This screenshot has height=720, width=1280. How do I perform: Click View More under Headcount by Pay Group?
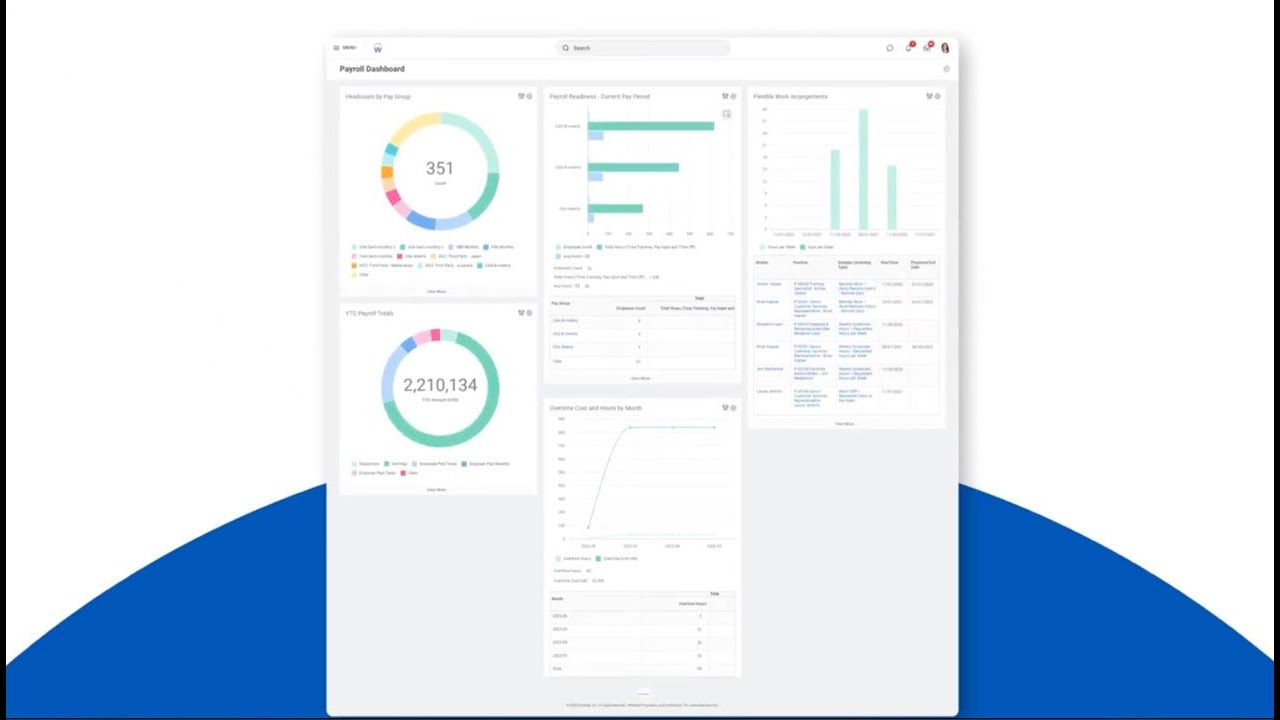coord(436,291)
